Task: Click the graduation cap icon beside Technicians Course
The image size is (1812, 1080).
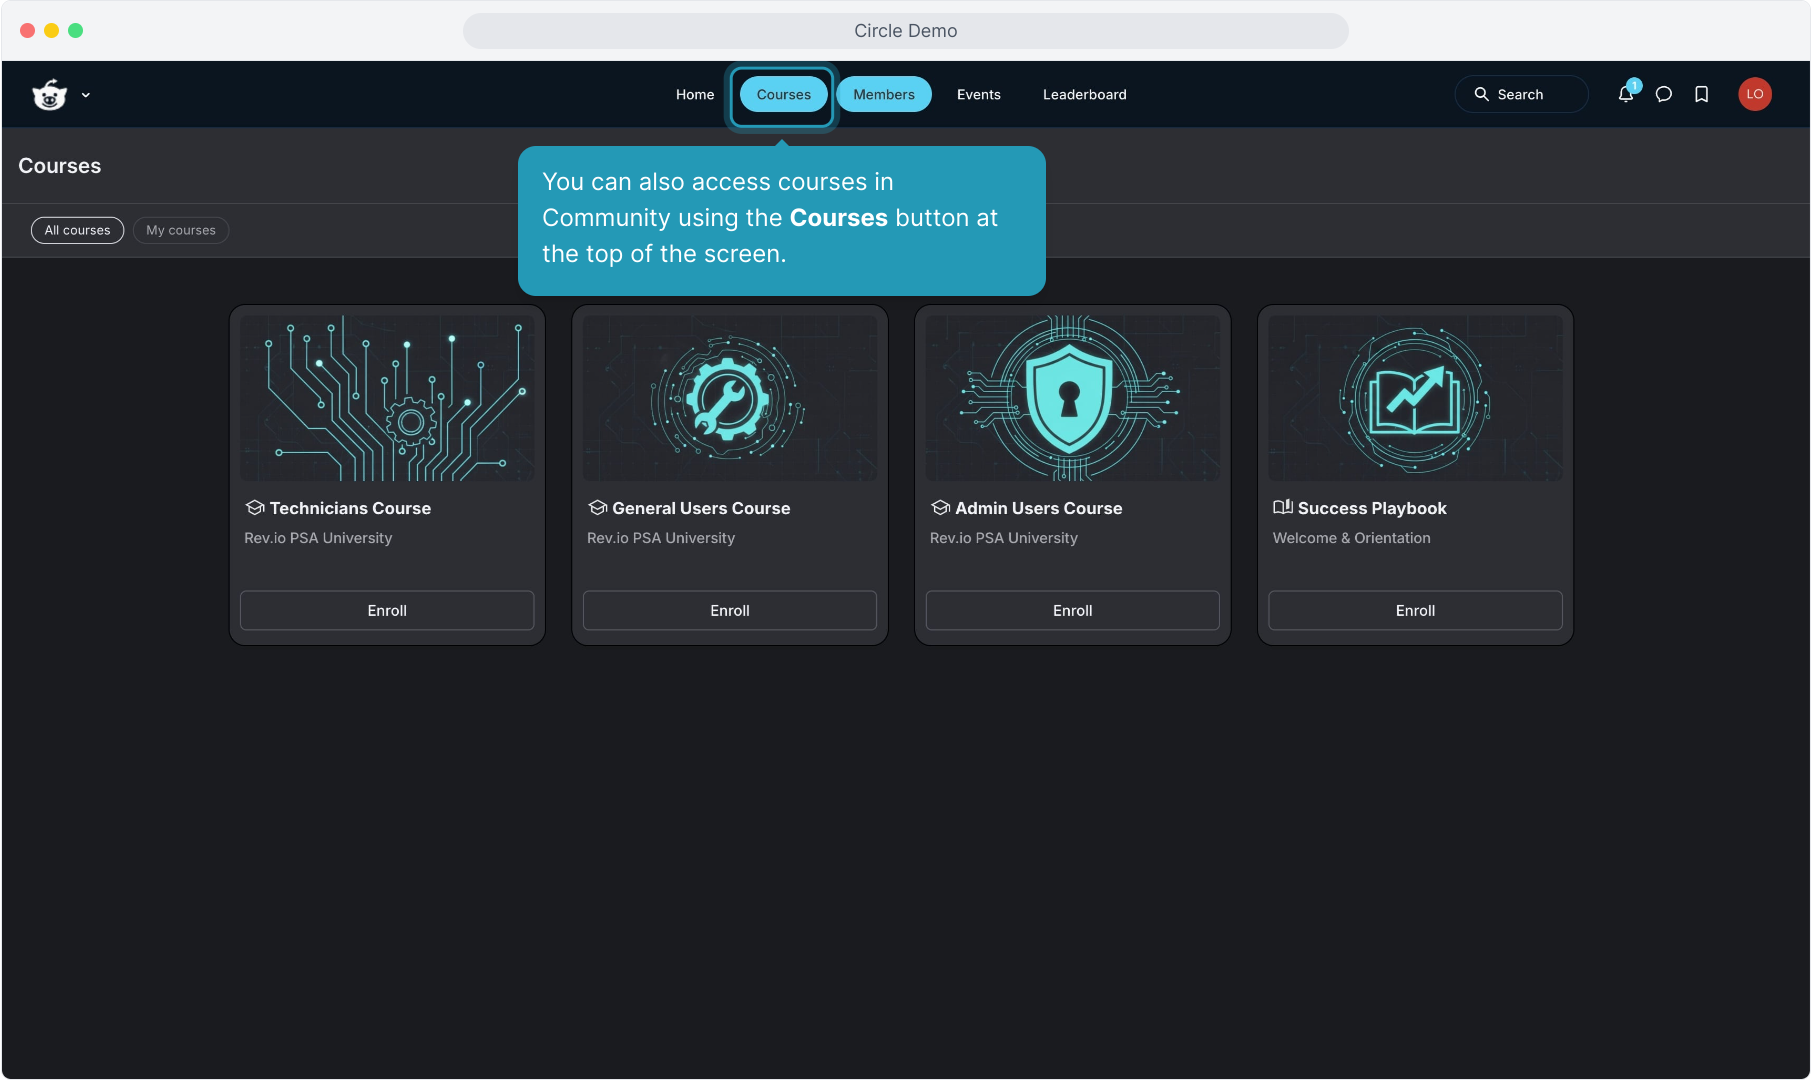Action: point(255,508)
